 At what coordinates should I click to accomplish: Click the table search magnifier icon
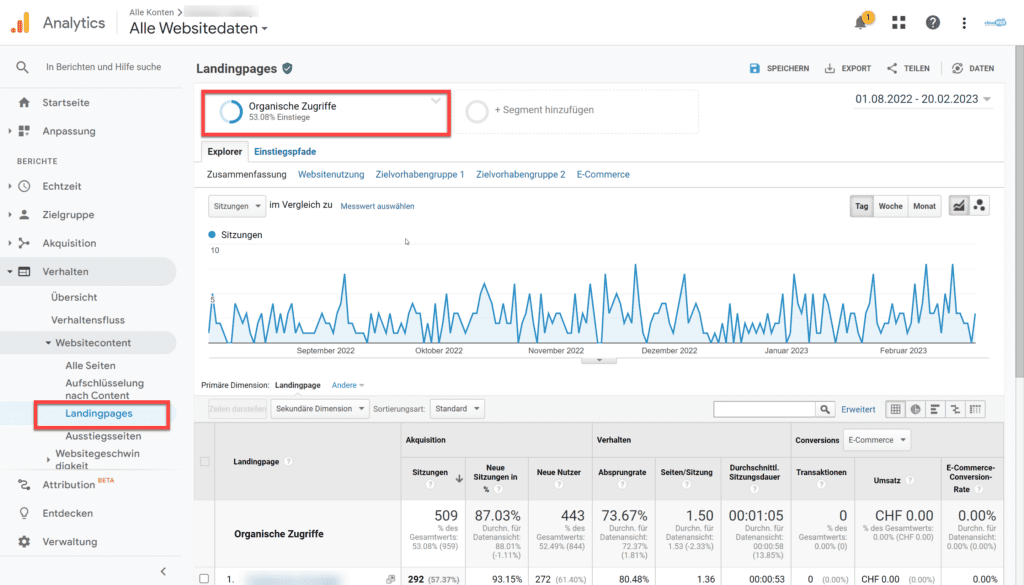pos(825,409)
